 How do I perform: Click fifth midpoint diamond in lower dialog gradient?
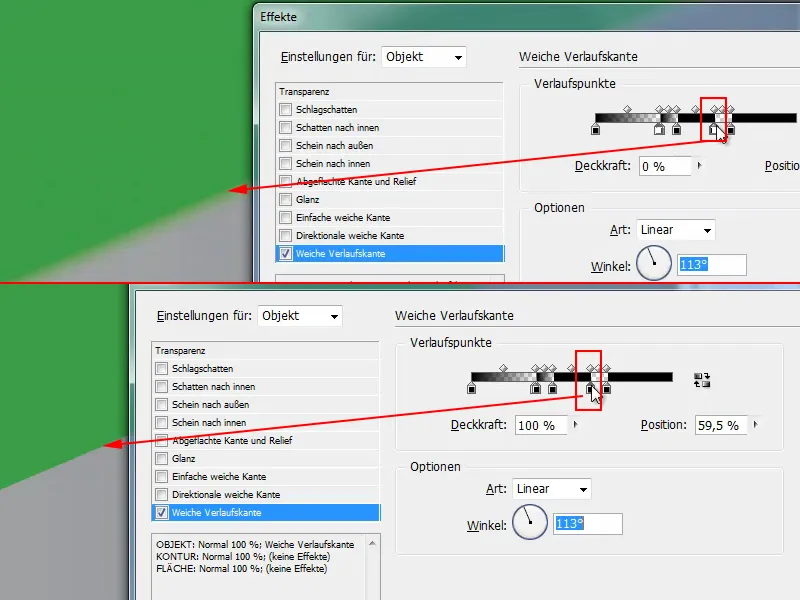tap(571, 368)
